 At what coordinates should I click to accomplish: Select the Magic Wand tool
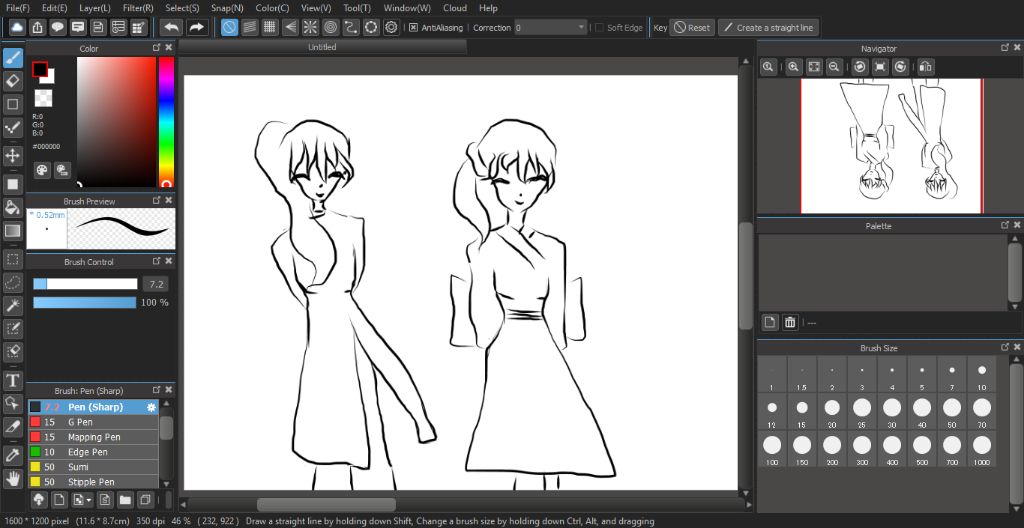(12, 305)
